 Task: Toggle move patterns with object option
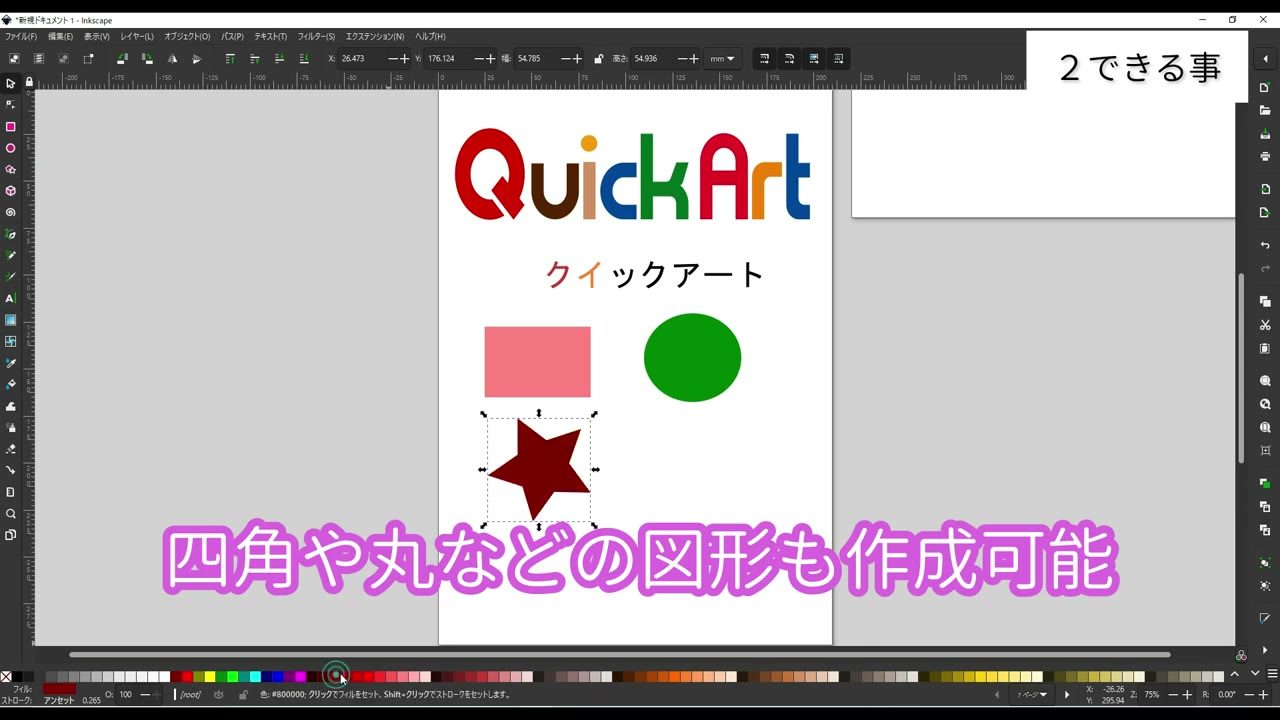[838, 59]
